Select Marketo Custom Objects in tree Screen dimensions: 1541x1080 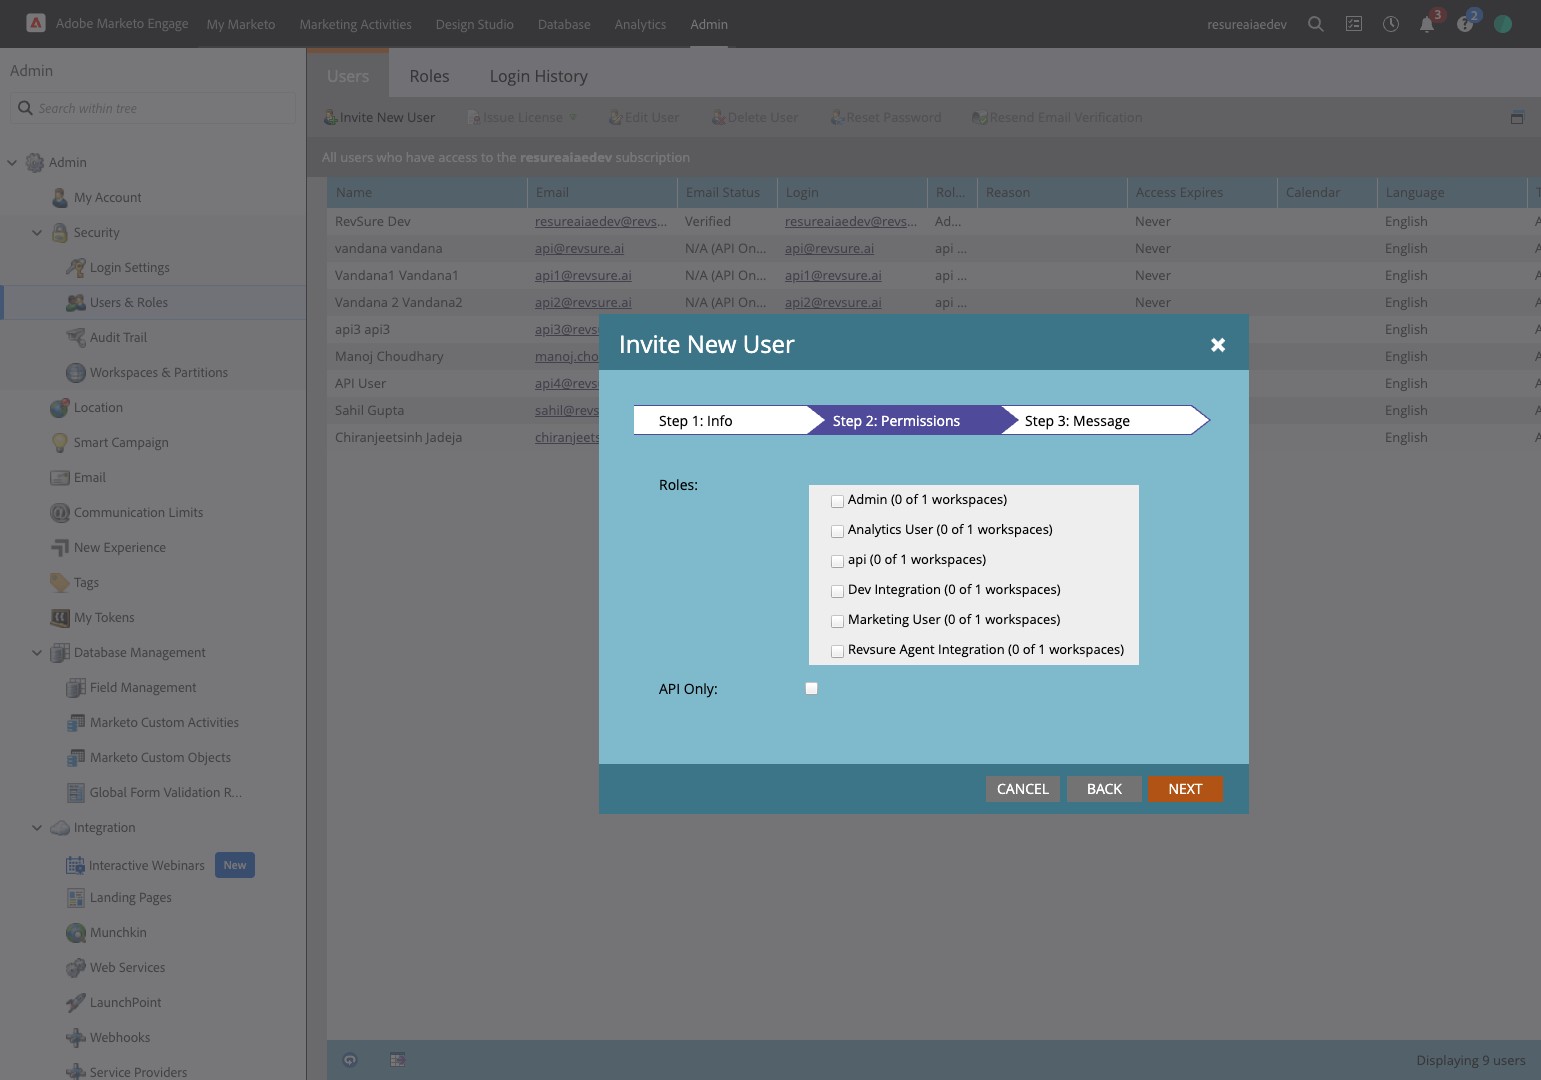pyautogui.click(x=160, y=757)
